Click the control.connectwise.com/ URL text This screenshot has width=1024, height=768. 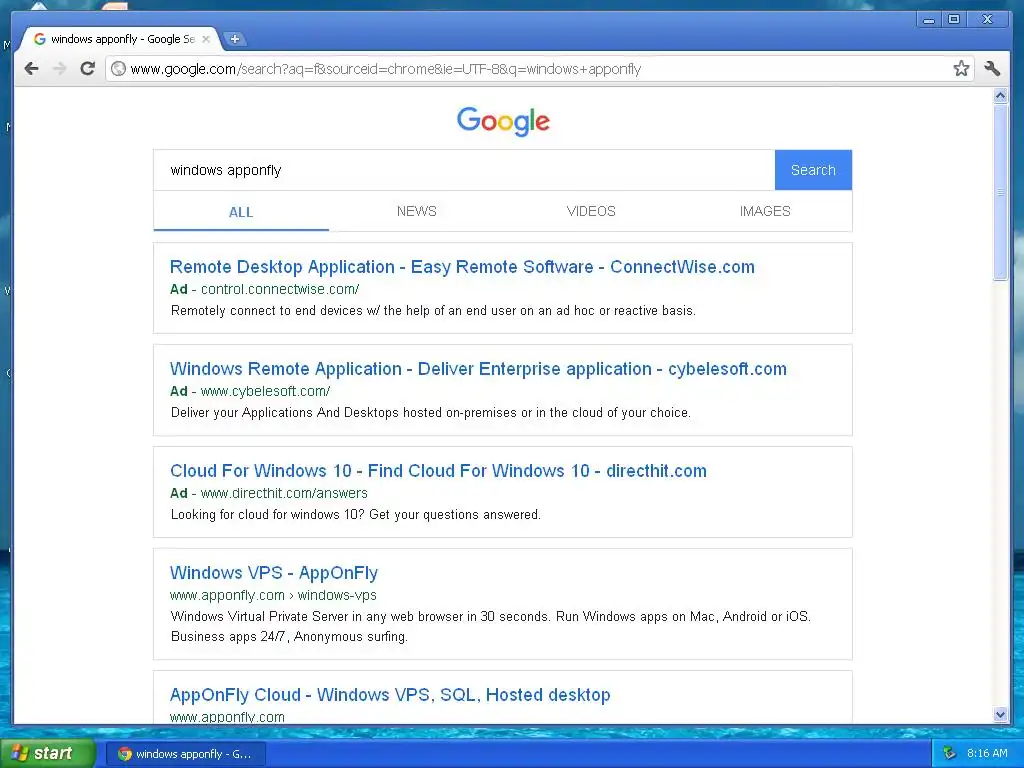[280, 289]
